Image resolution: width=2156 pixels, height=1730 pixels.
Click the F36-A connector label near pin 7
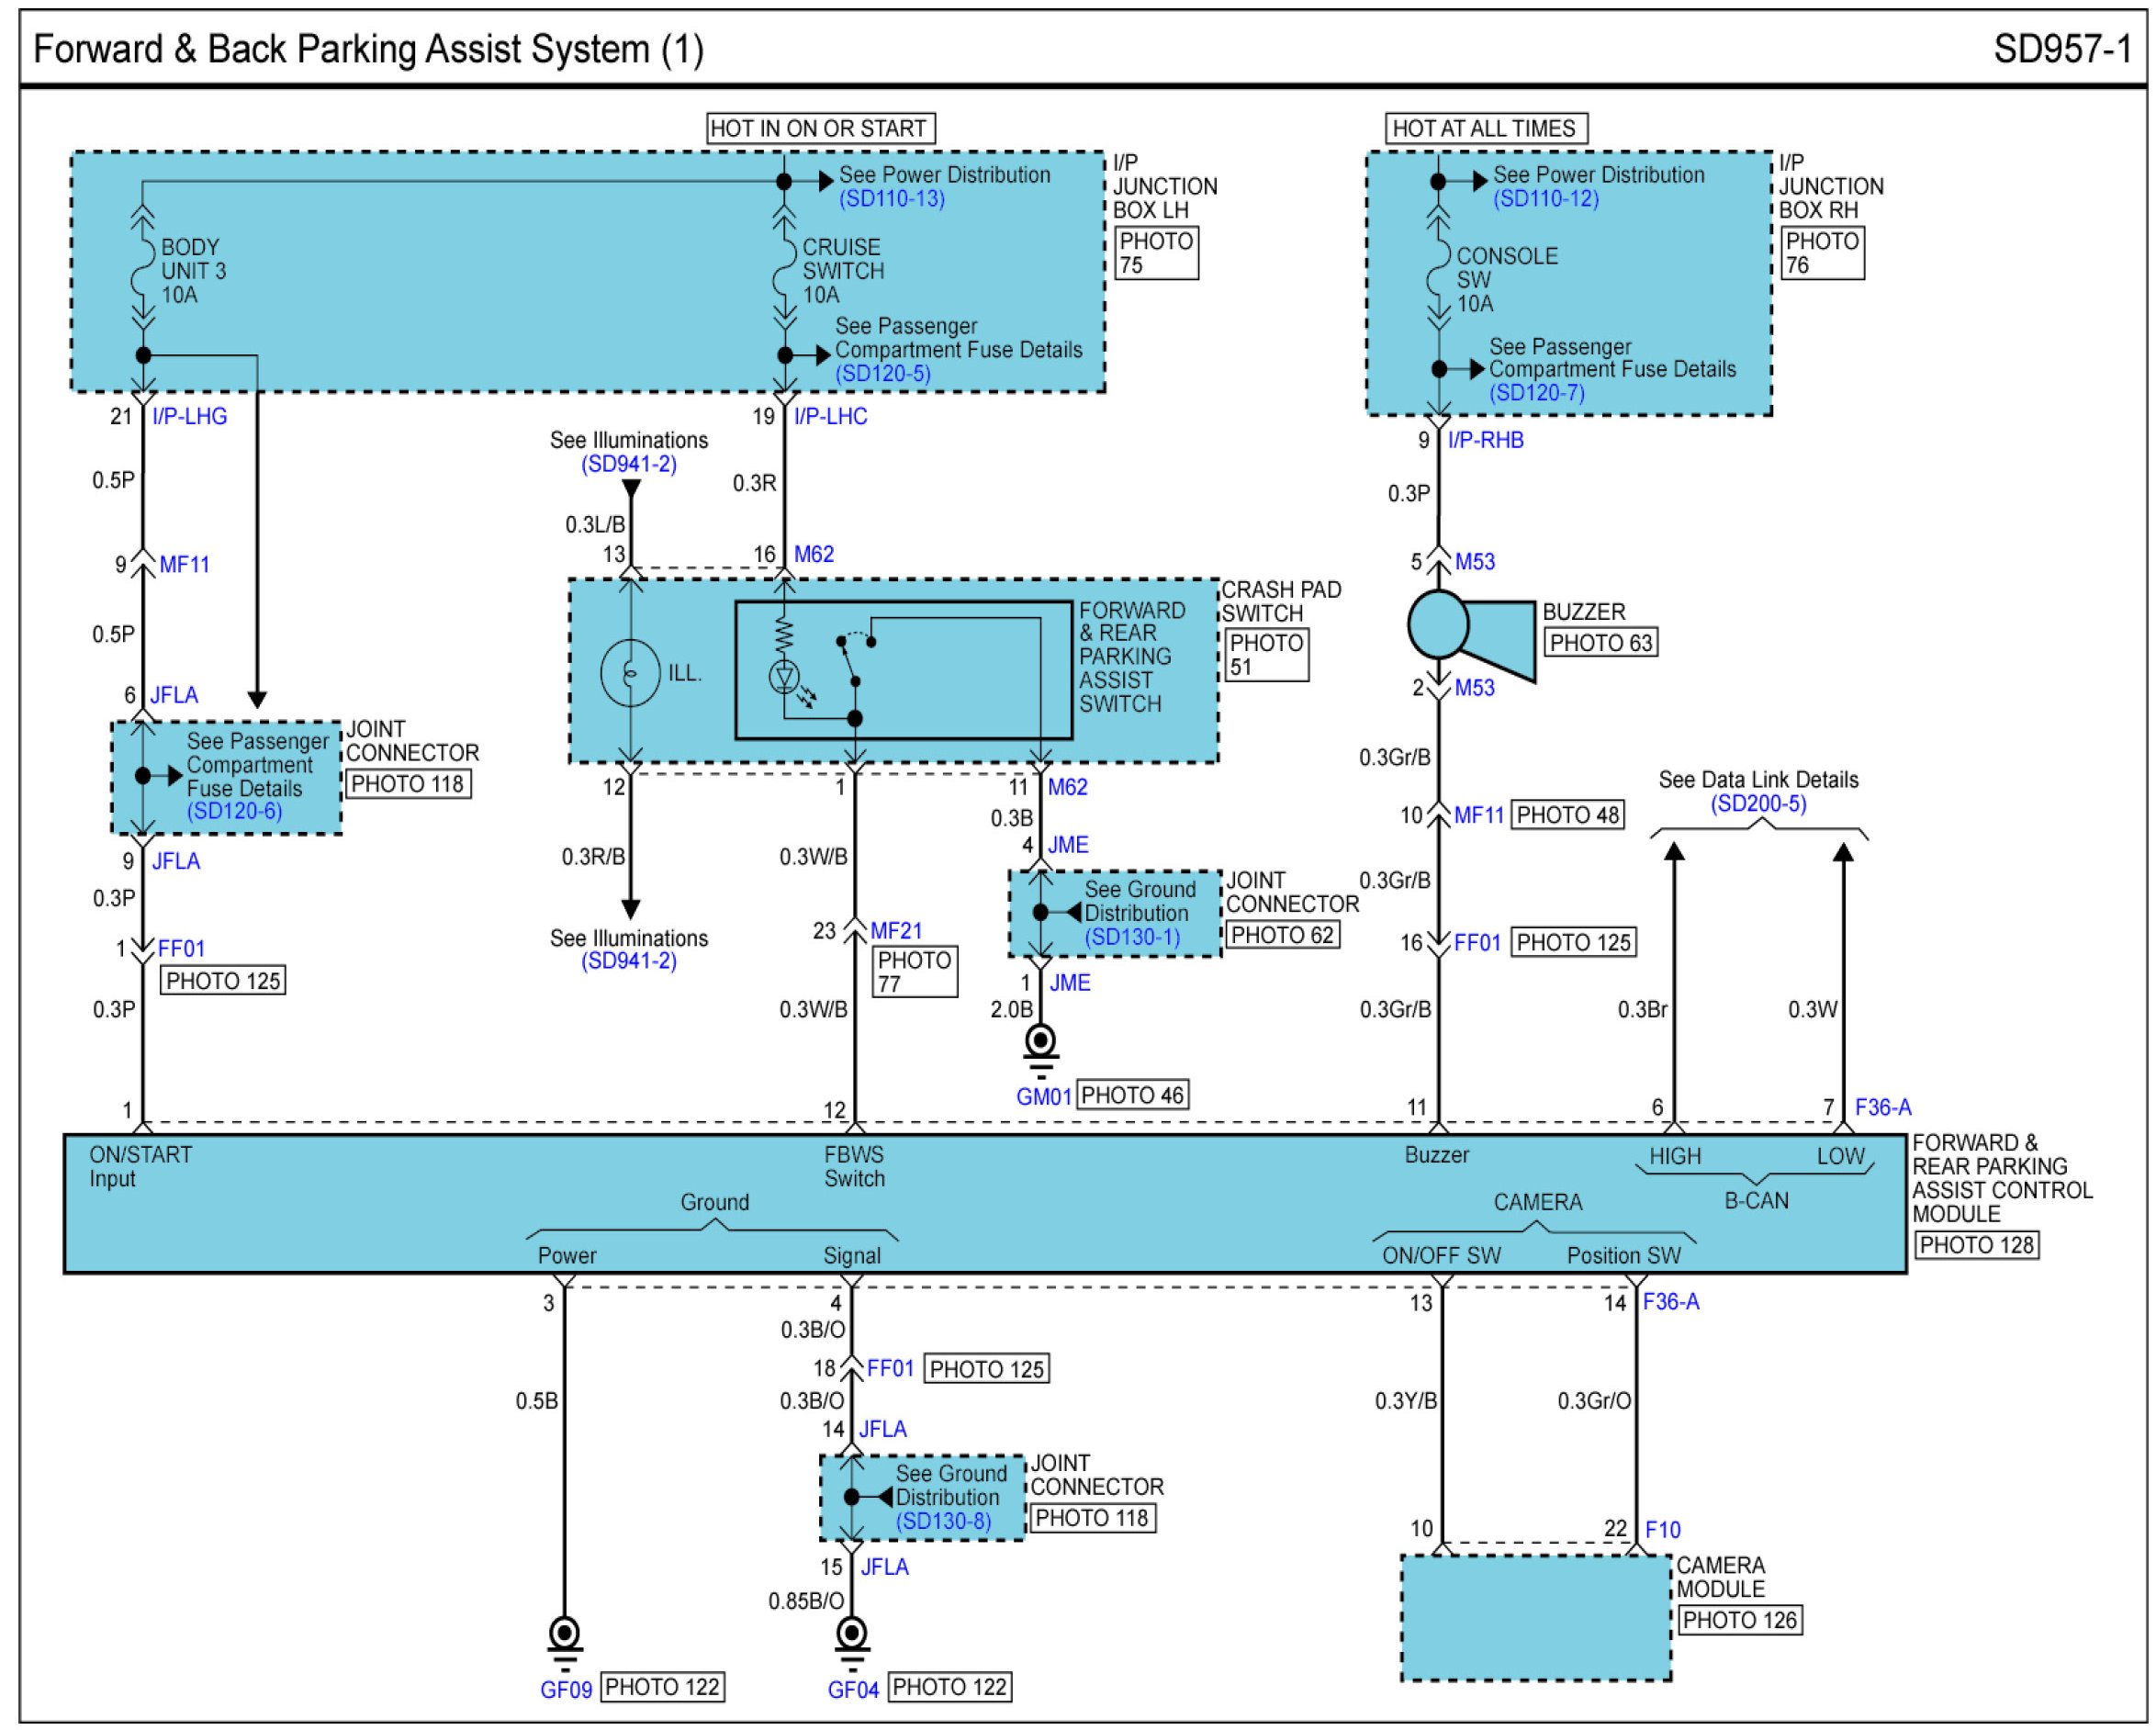1882,1107
